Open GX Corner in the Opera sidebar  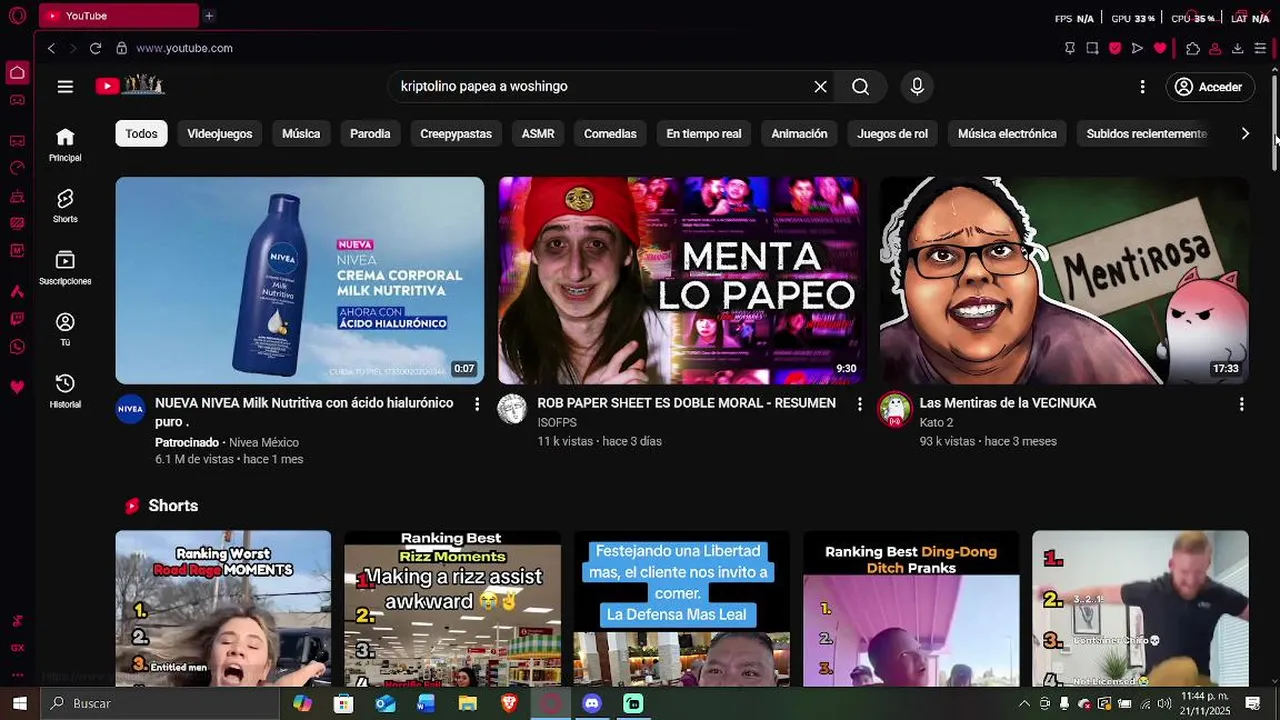point(17,99)
